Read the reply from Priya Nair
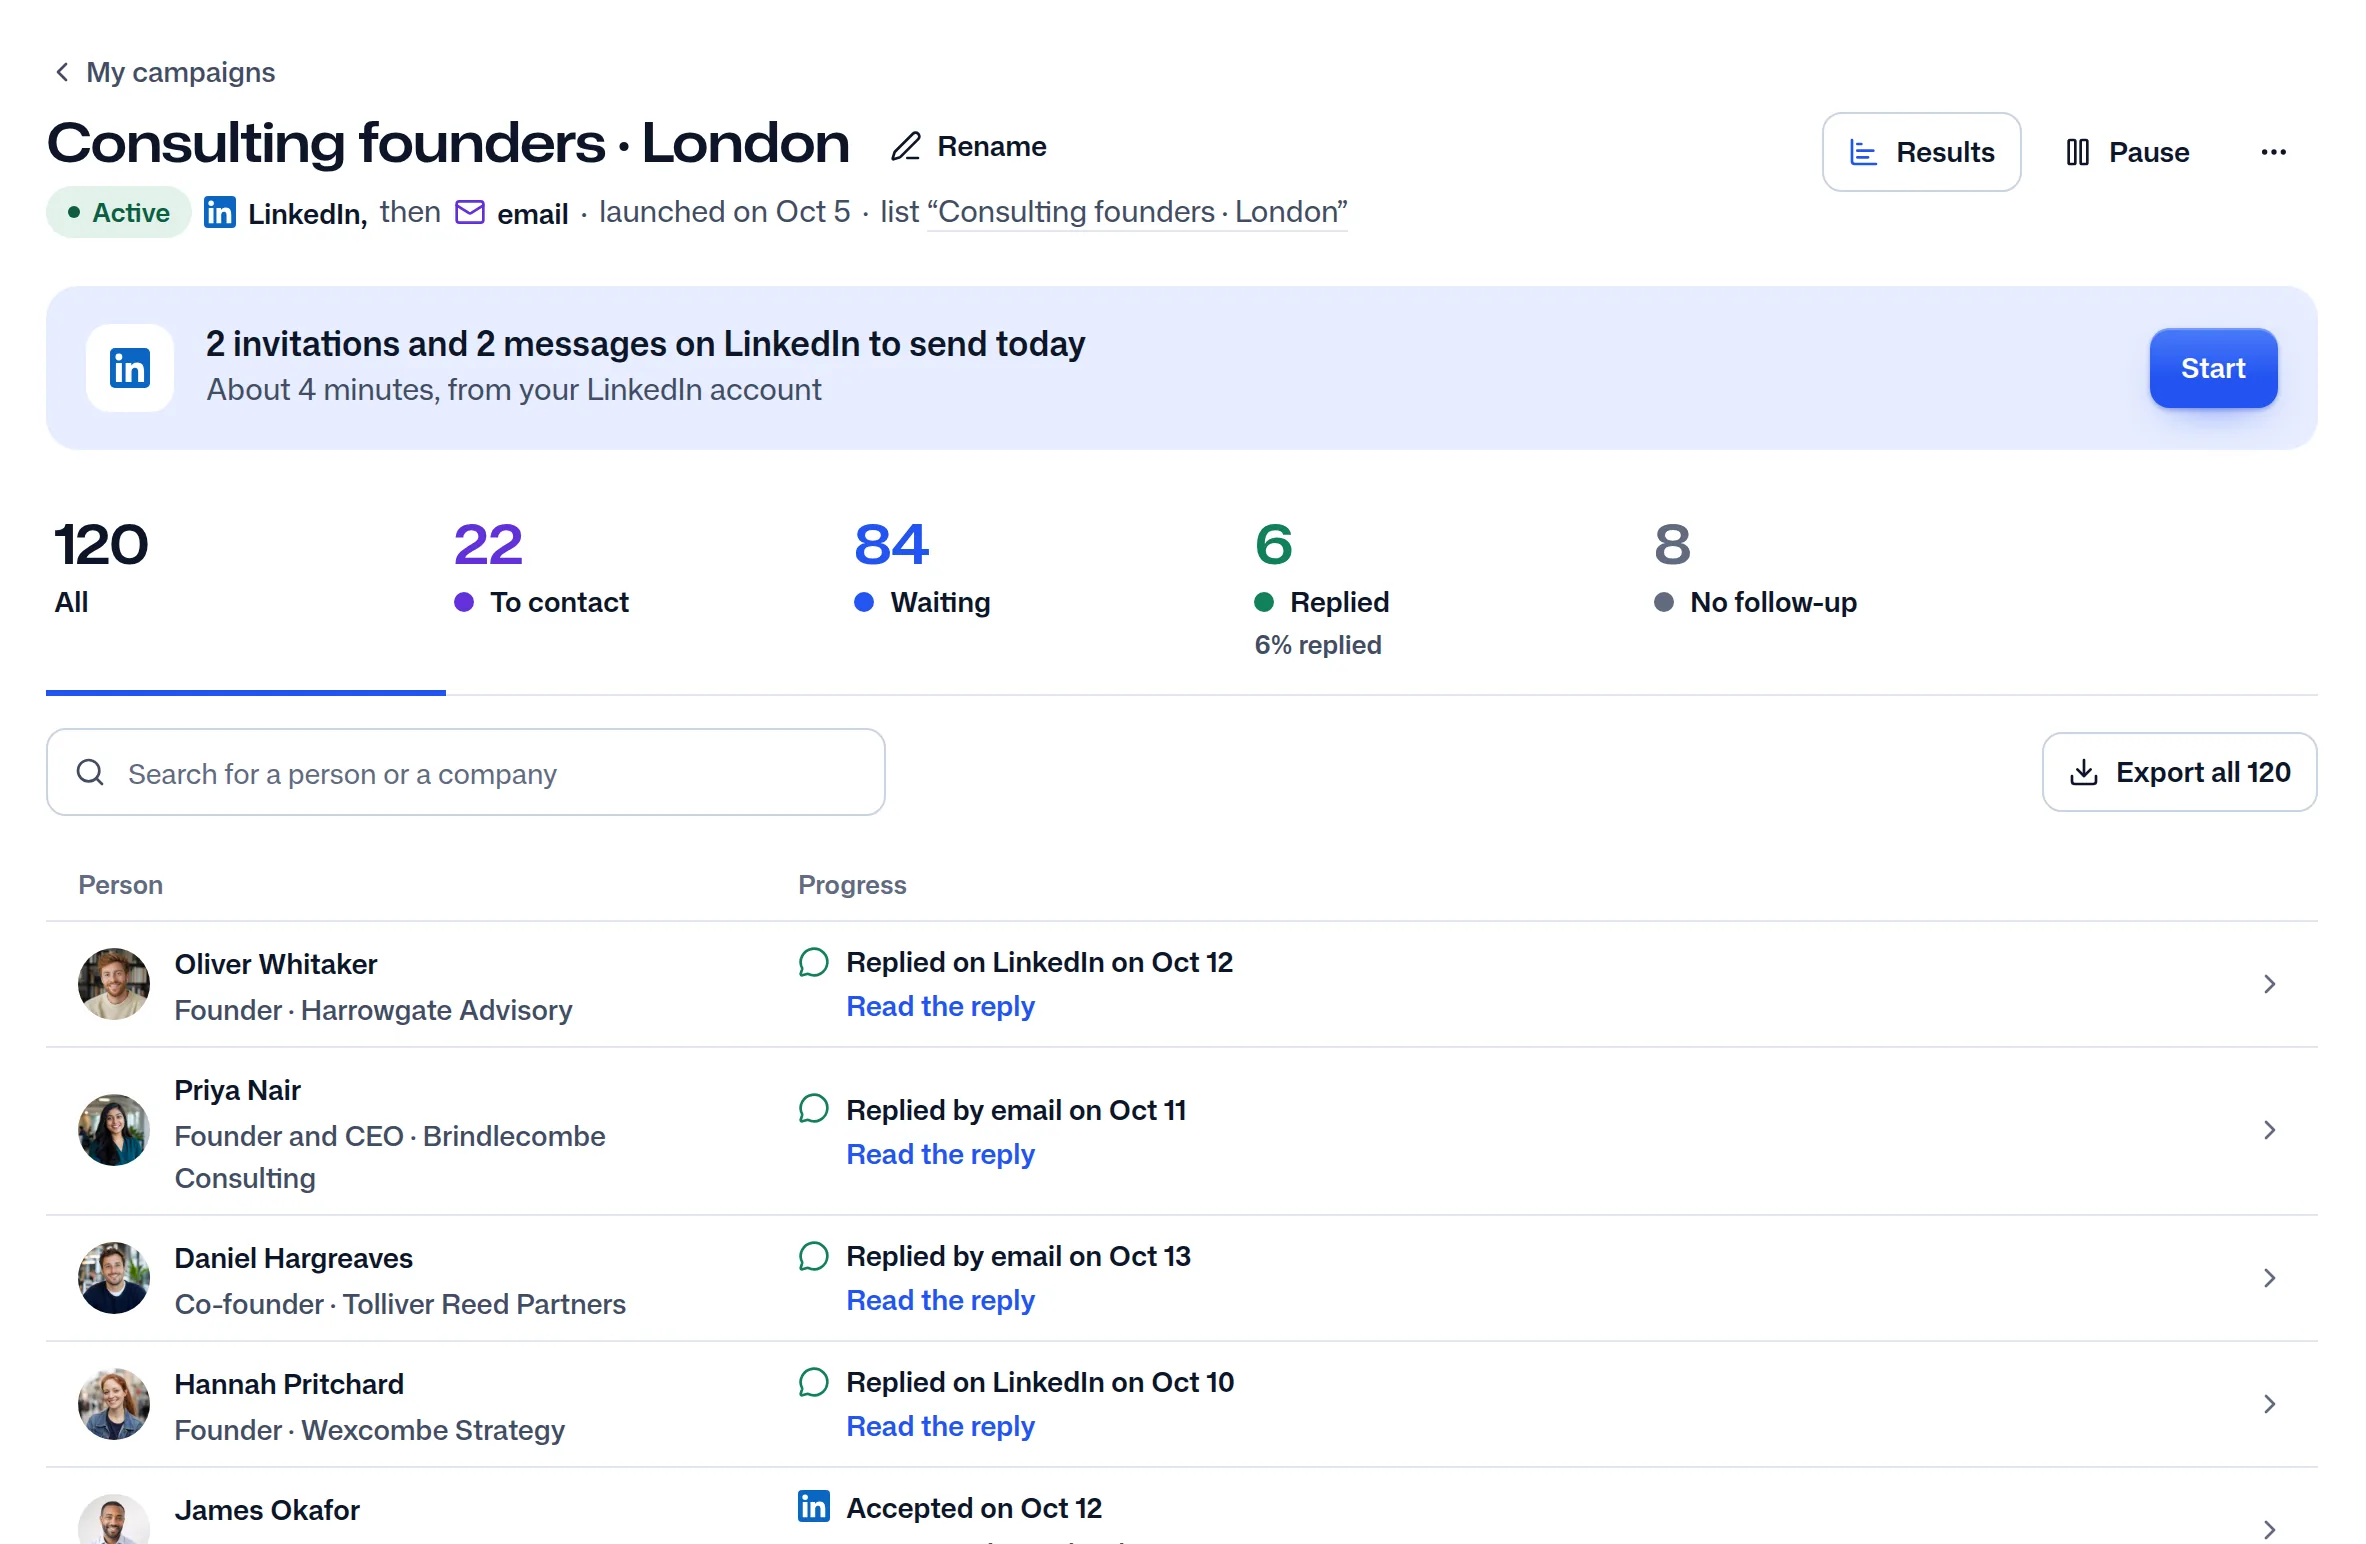 coord(940,1154)
